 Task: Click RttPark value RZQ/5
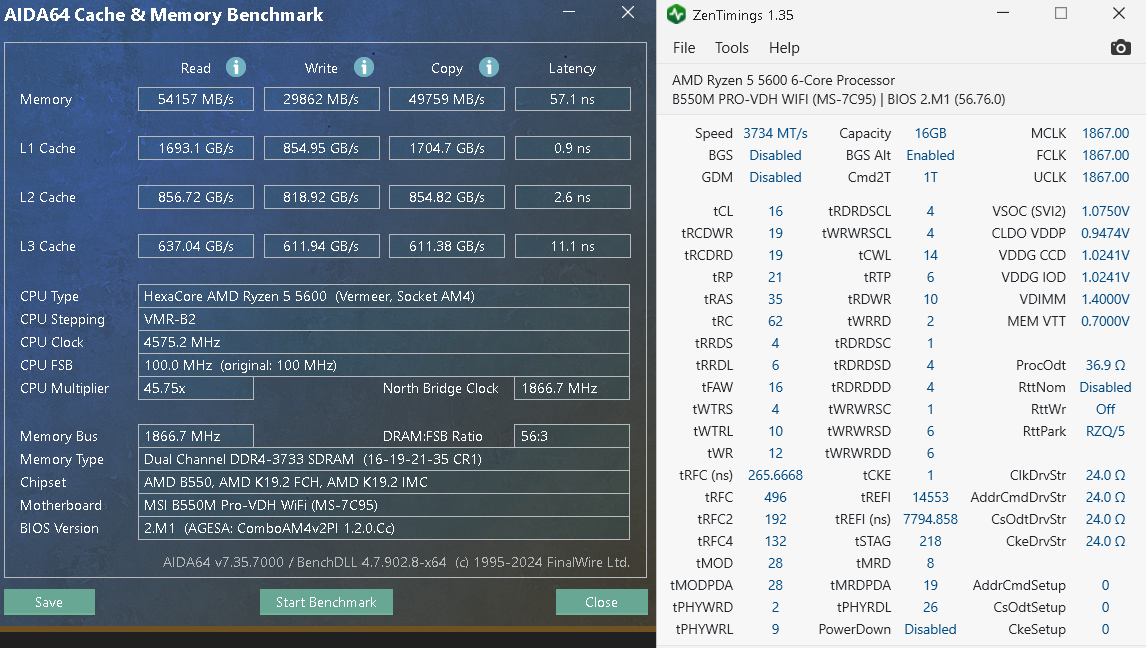tap(1105, 431)
